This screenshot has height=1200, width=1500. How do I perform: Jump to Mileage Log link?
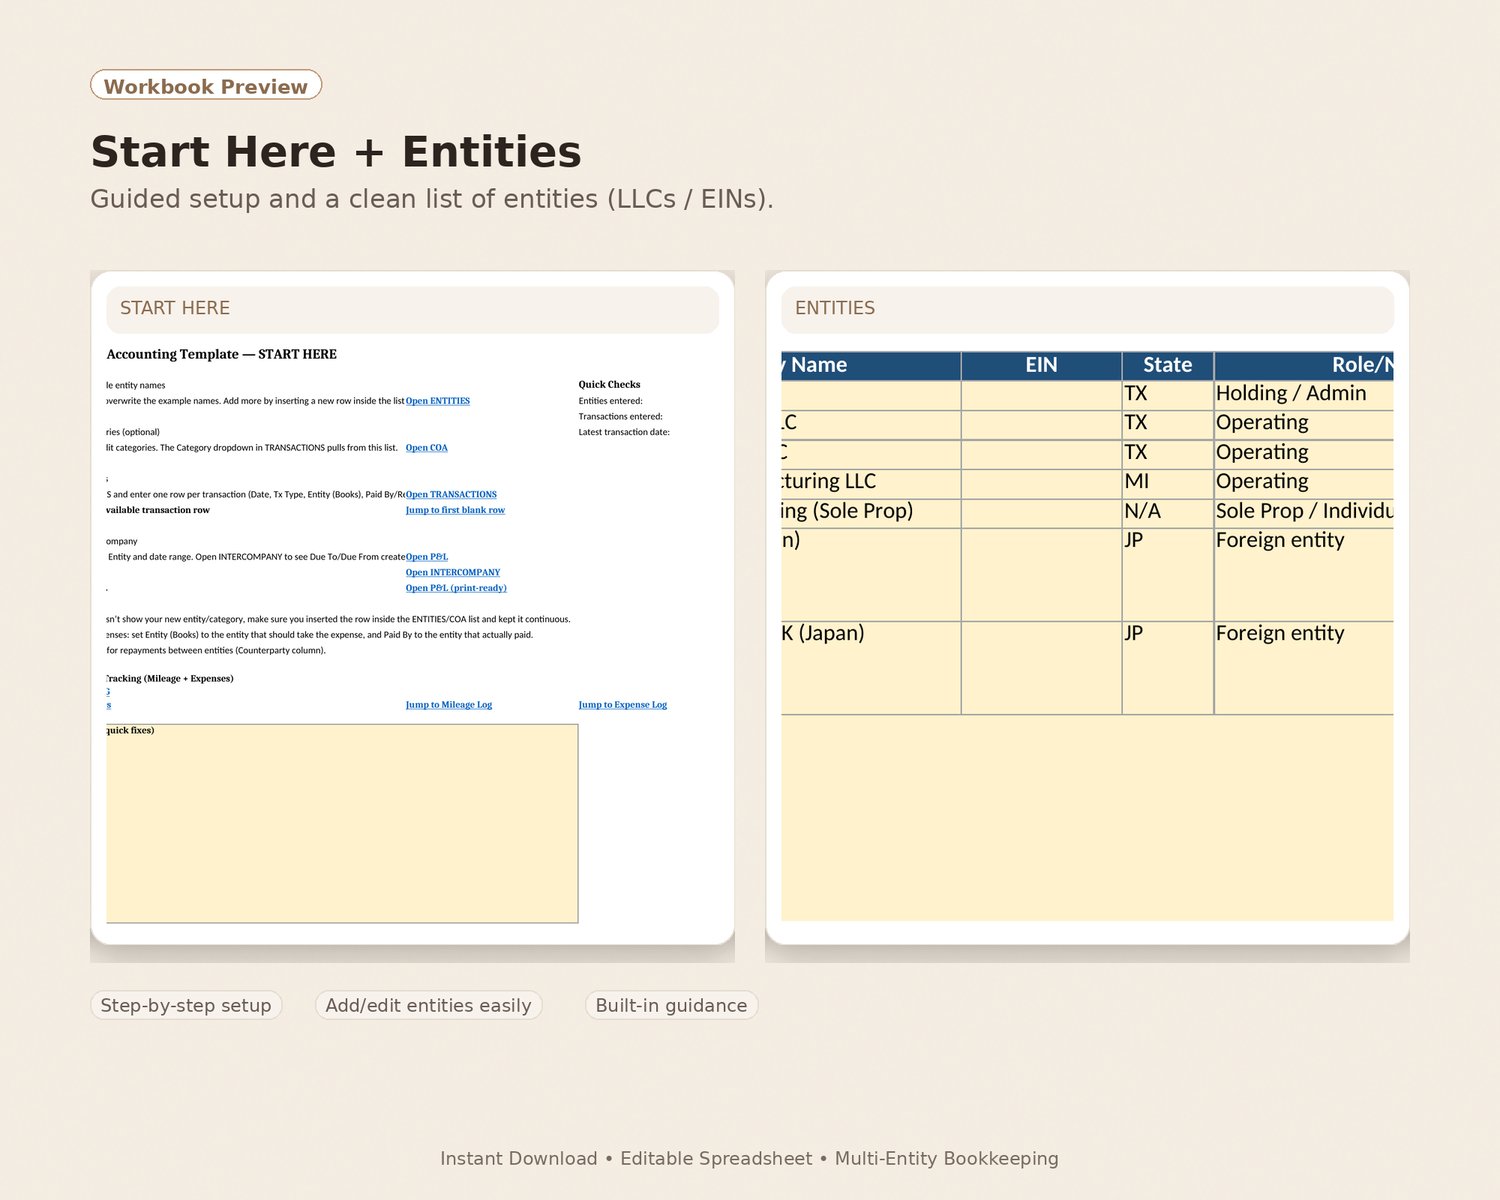[449, 705]
